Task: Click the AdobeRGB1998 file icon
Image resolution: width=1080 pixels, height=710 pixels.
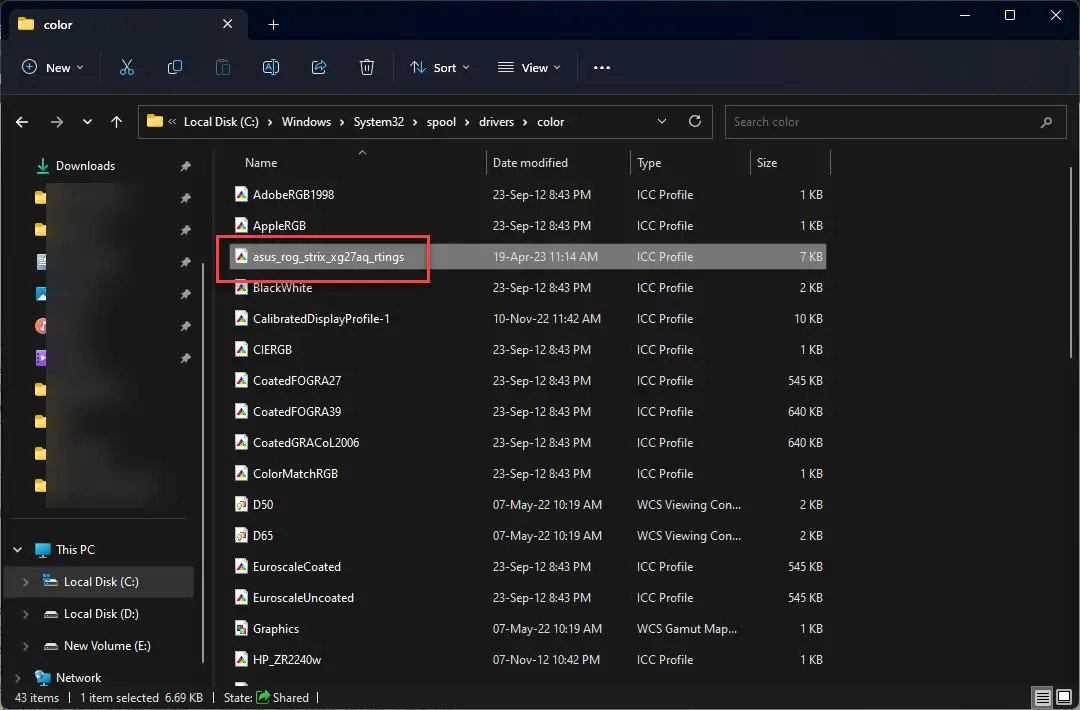Action: click(x=241, y=194)
